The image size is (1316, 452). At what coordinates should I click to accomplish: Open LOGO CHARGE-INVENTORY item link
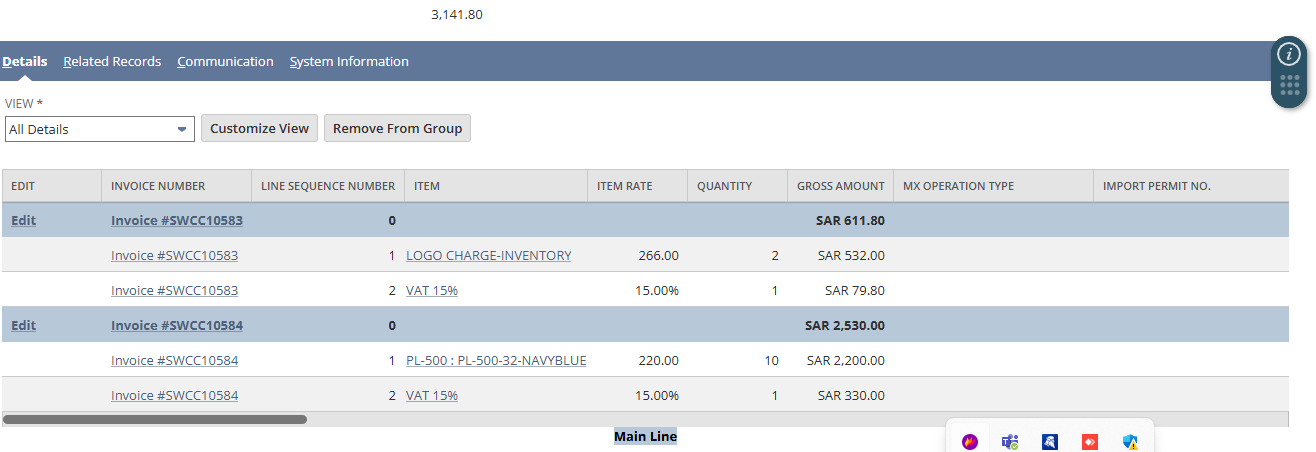[x=488, y=255]
